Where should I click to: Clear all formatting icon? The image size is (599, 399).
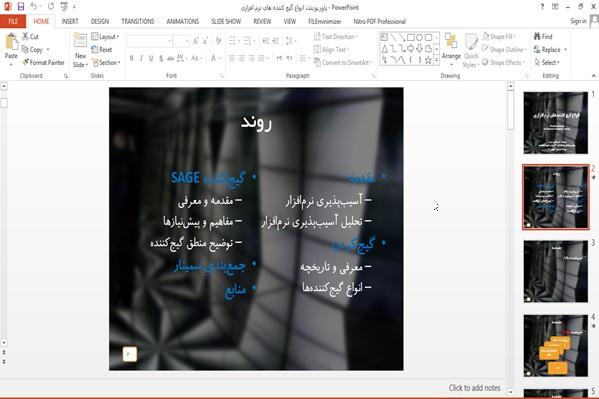(219, 41)
